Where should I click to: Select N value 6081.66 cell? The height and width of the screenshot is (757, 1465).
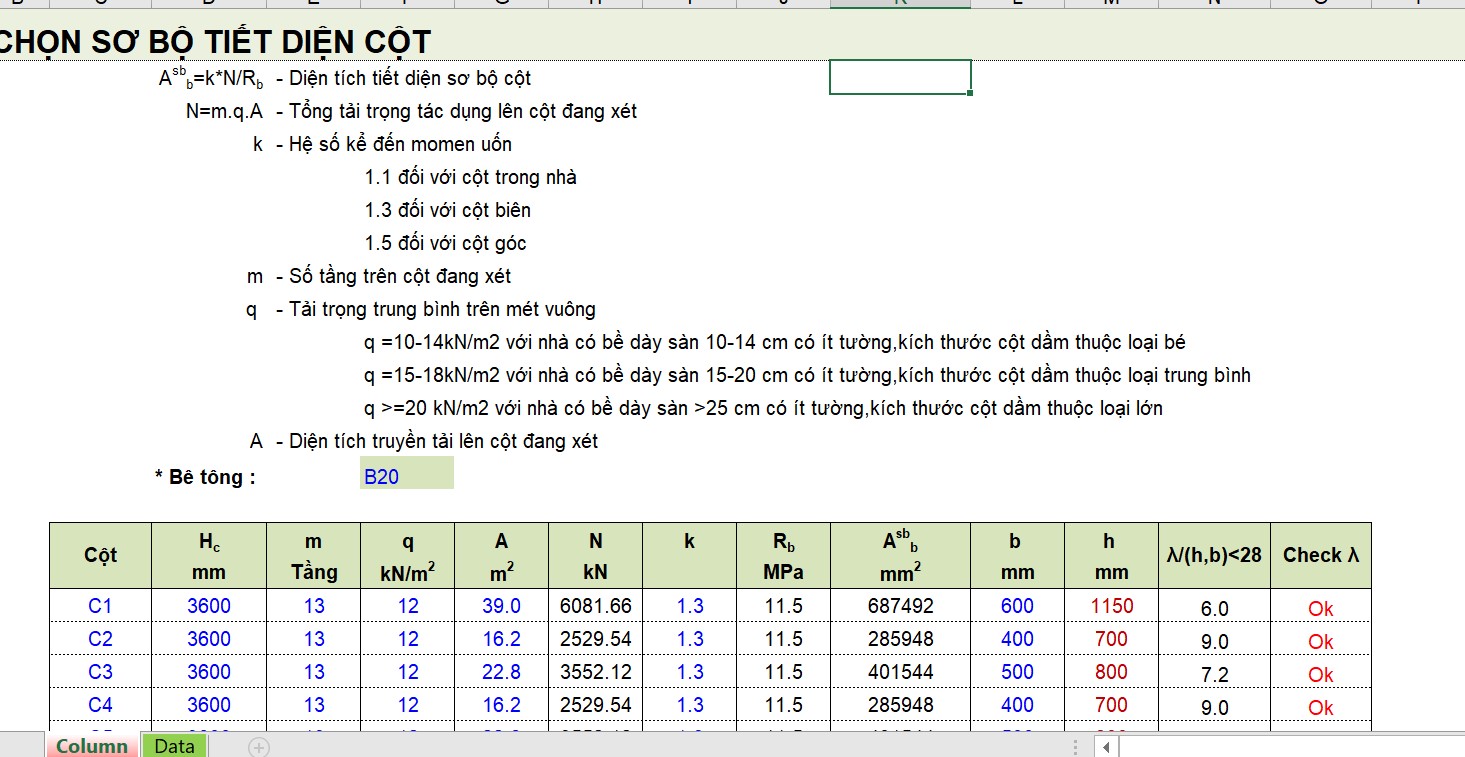tap(595, 606)
